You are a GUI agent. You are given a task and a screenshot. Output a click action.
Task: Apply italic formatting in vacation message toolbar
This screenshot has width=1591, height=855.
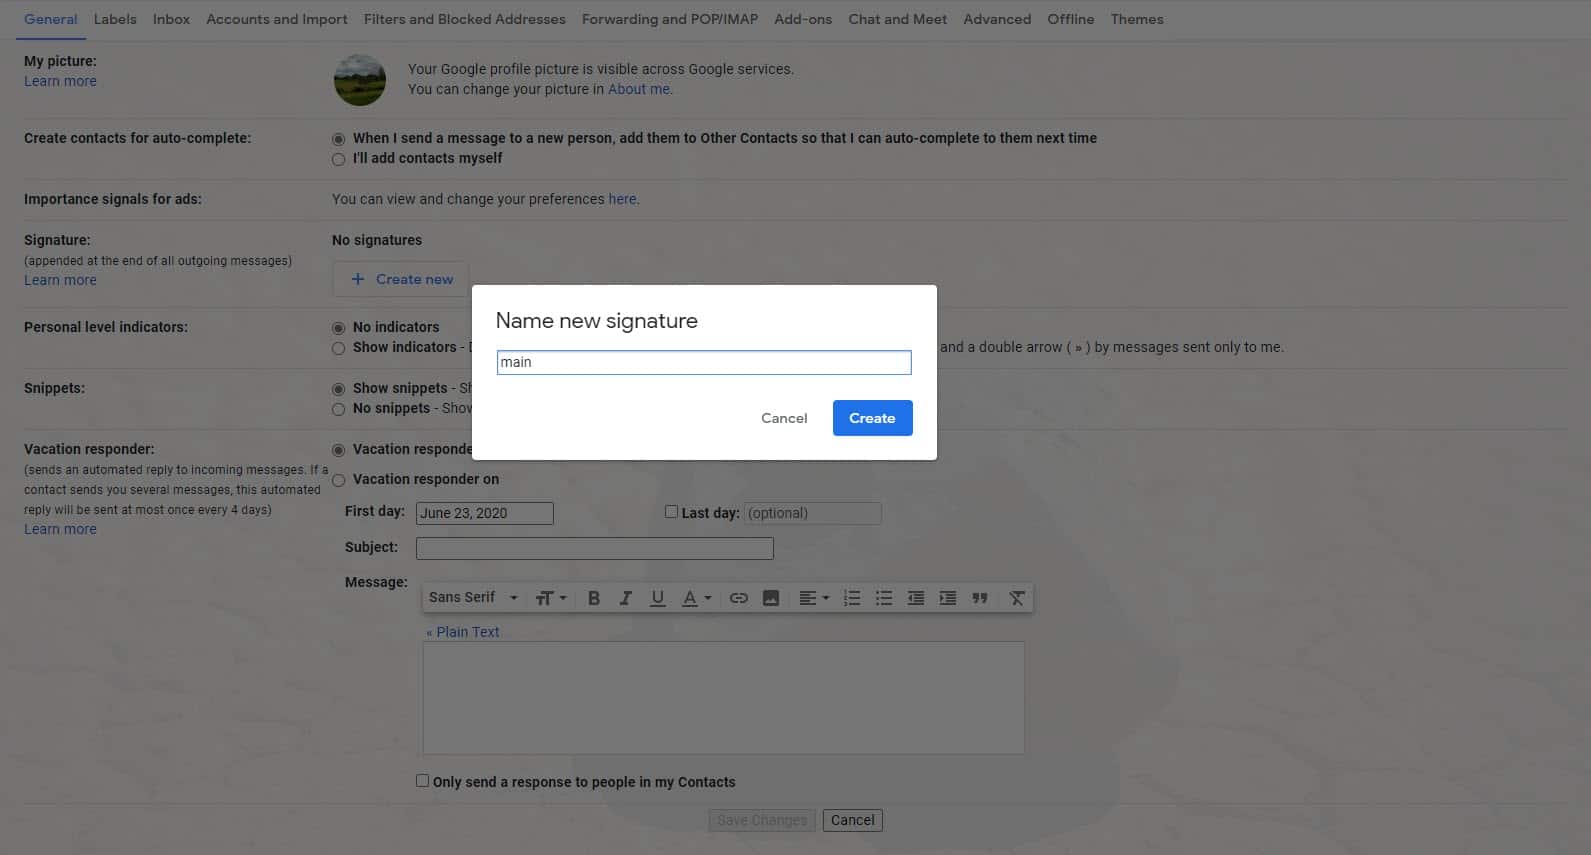click(626, 598)
